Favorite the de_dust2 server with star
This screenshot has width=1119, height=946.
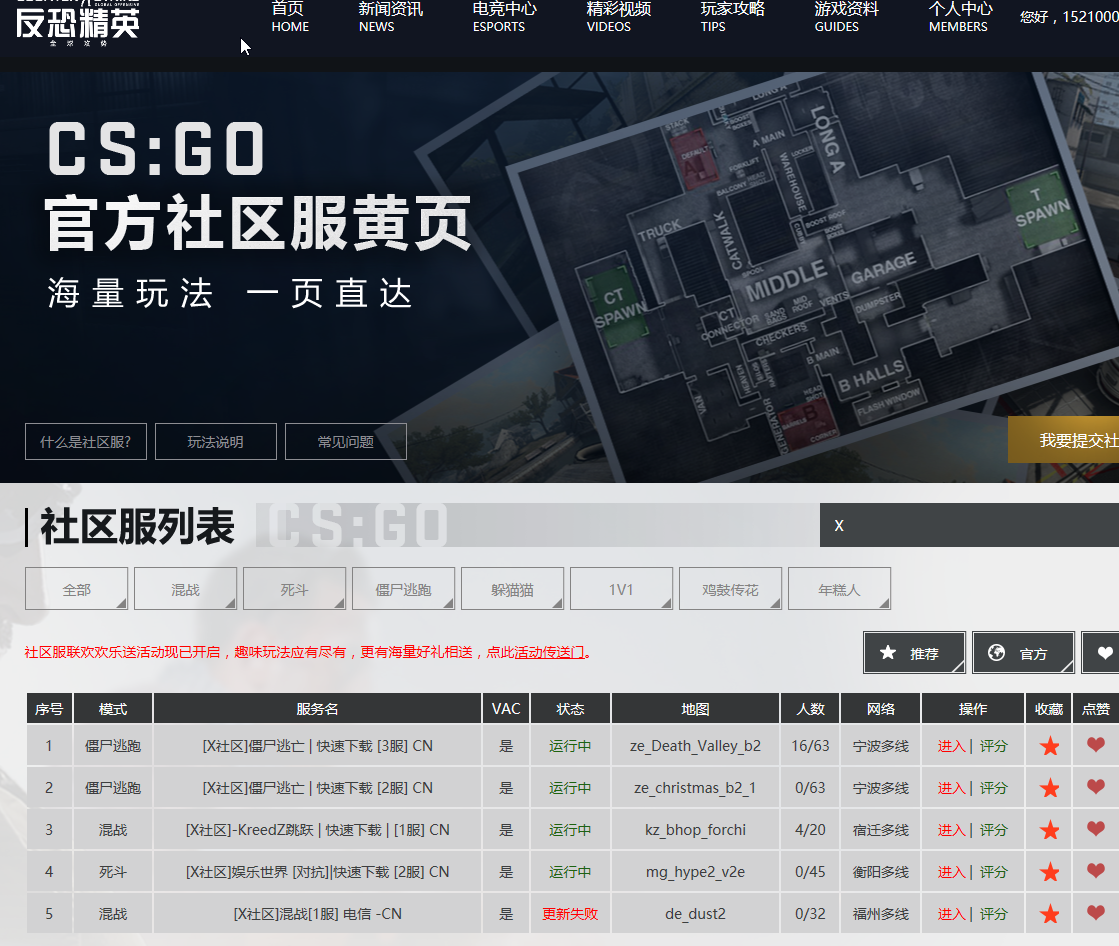coord(1048,913)
